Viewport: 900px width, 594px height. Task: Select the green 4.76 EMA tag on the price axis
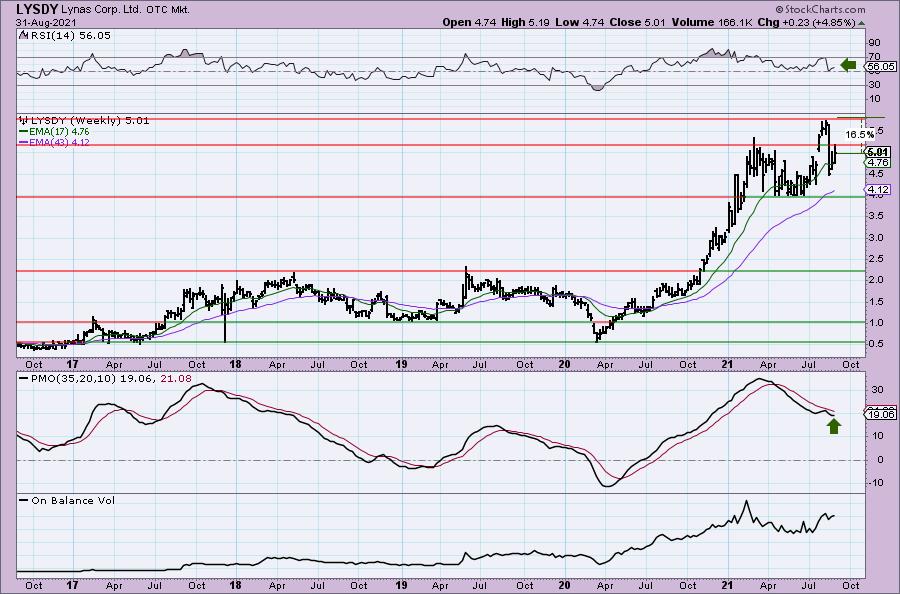[x=879, y=163]
